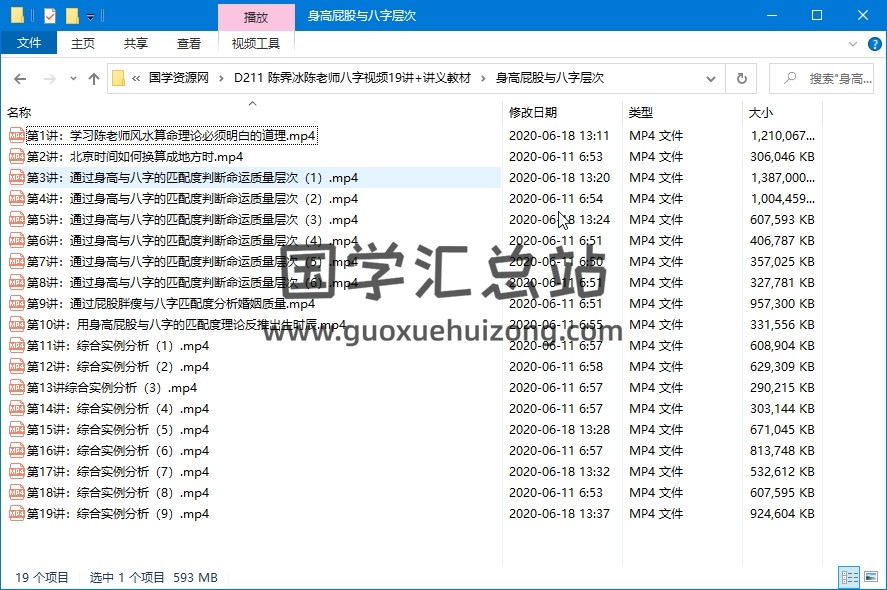Open the 文件 menu

click(29, 43)
